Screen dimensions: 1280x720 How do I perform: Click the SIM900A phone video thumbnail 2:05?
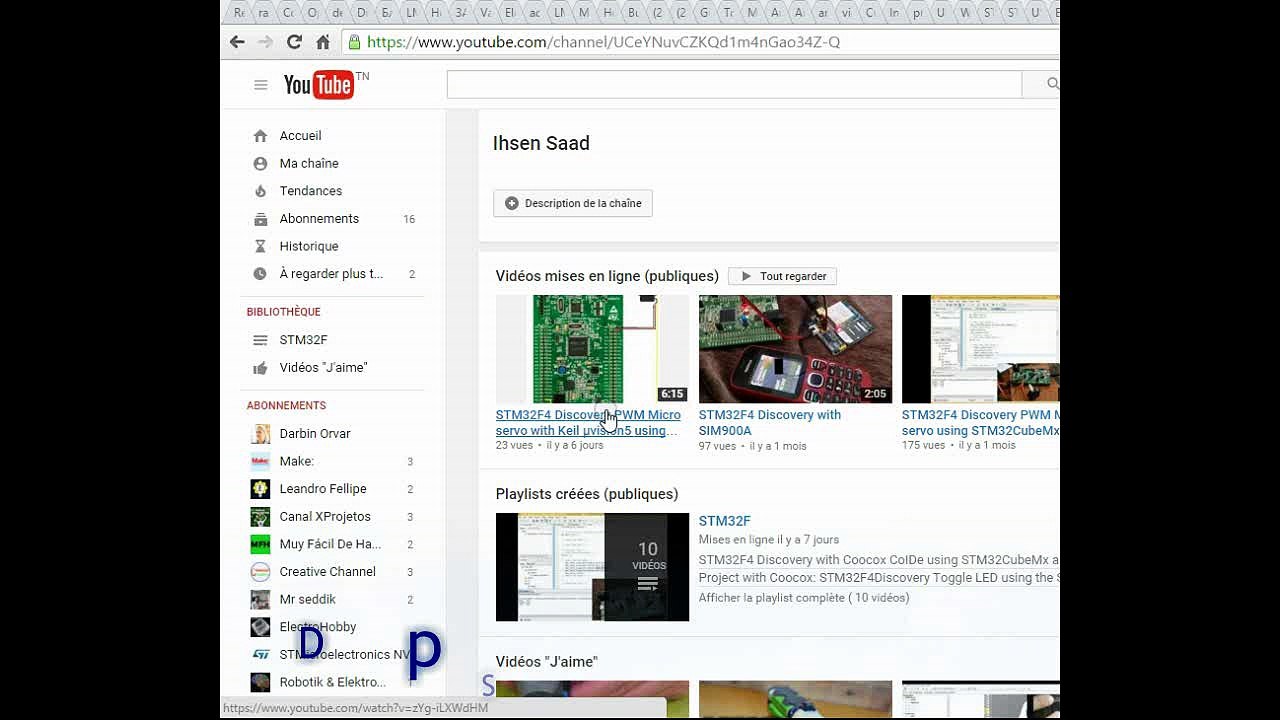pos(795,349)
